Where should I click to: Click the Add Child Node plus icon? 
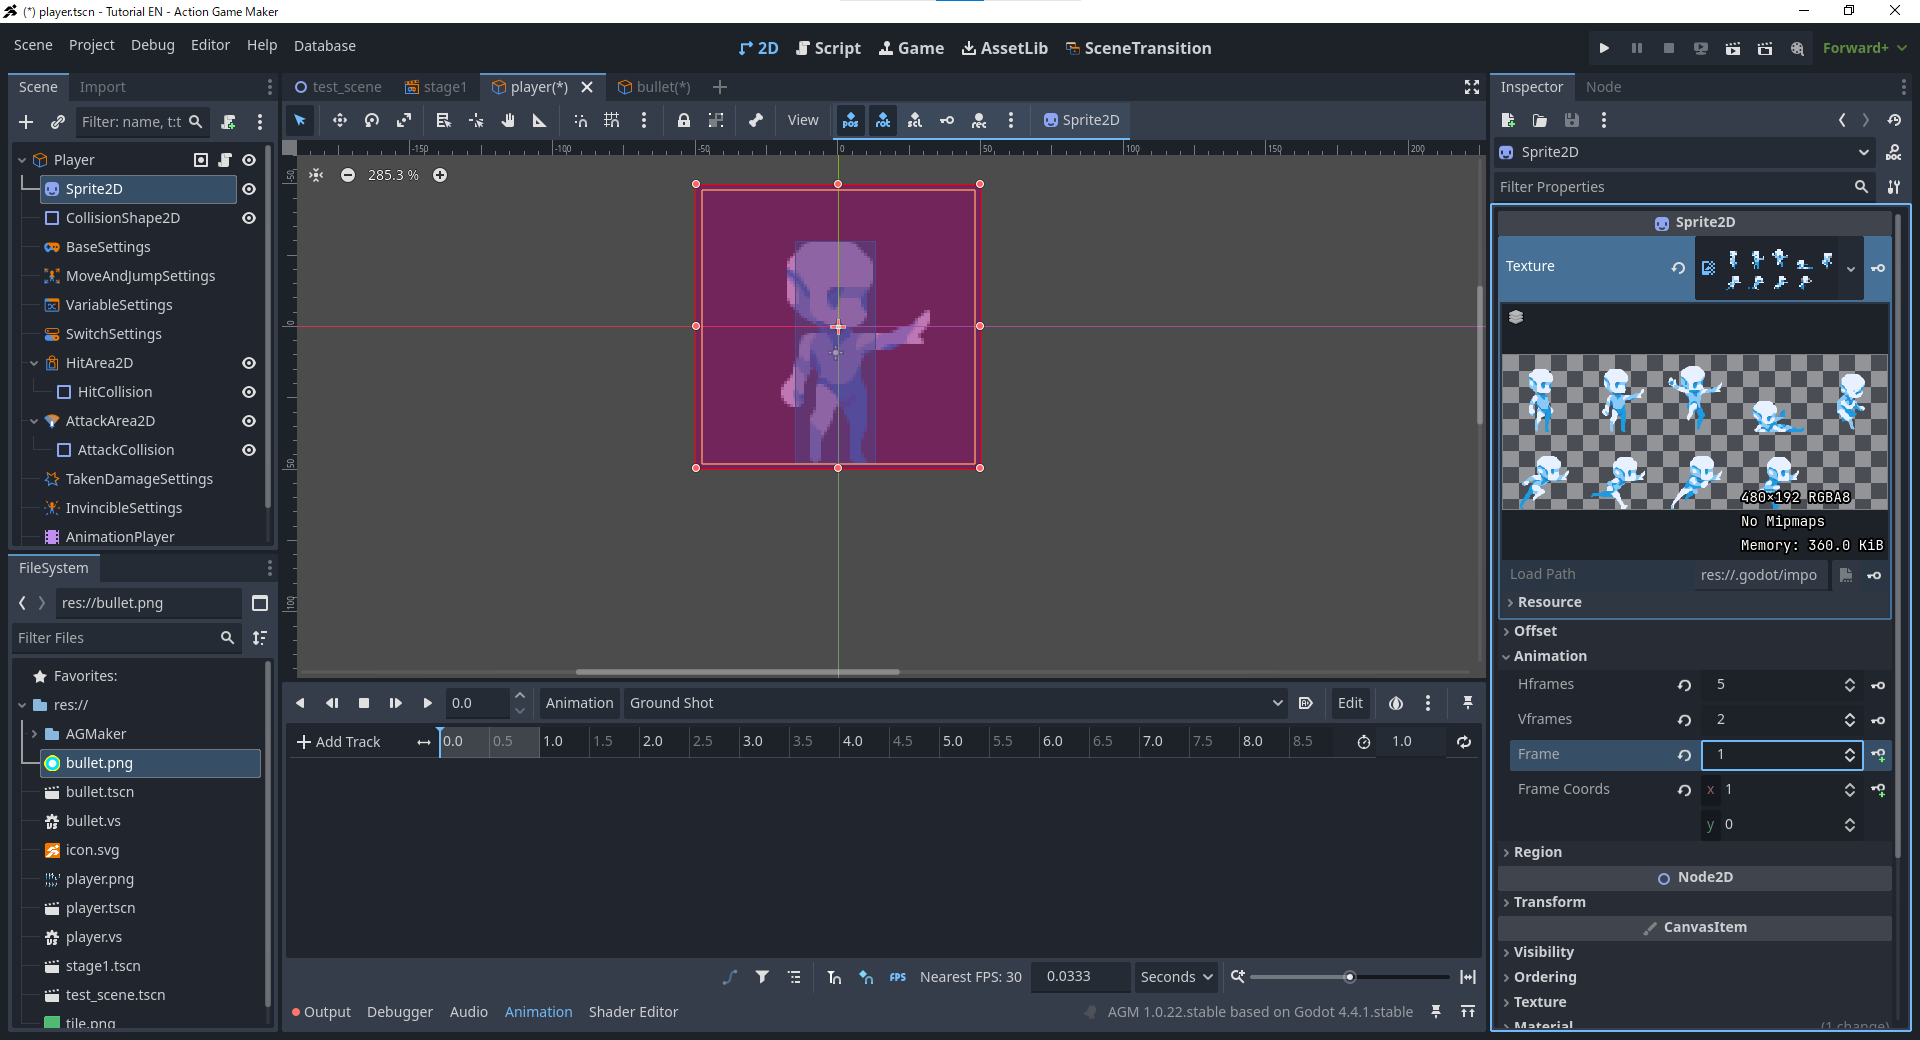coord(26,122)
